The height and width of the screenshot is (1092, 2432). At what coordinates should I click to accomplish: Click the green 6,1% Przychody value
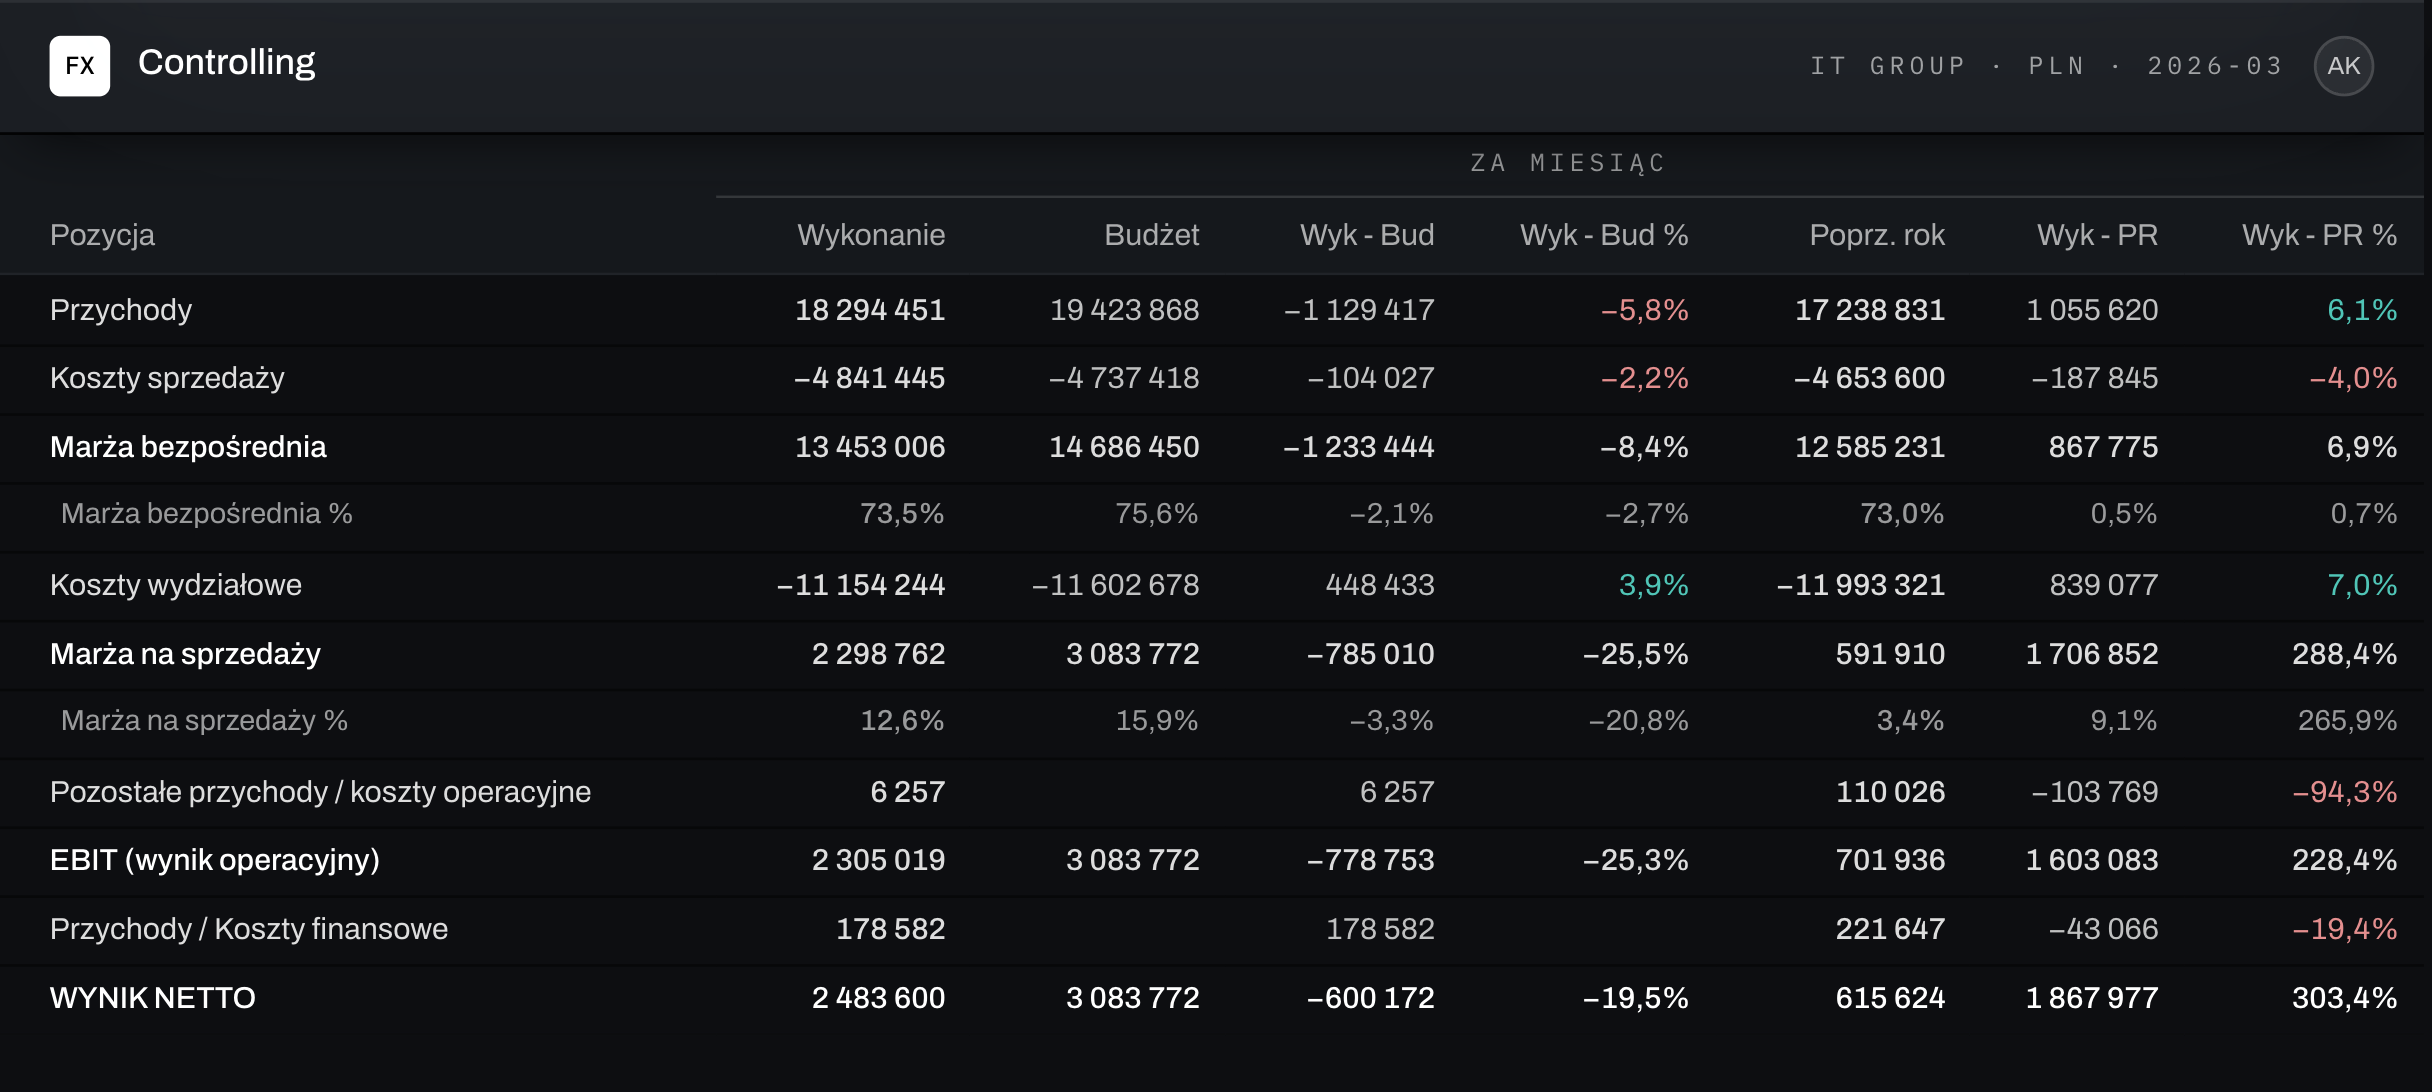click(2362, 310)
